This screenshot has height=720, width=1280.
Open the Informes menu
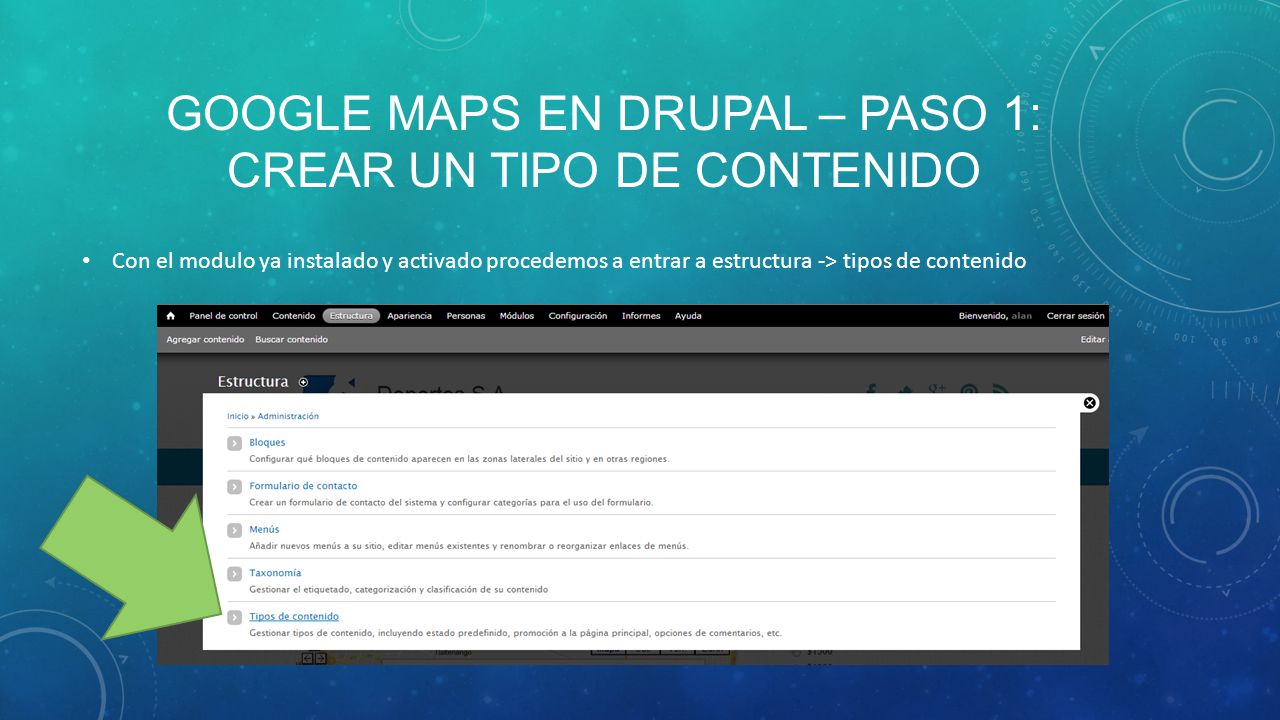[641, 316]
